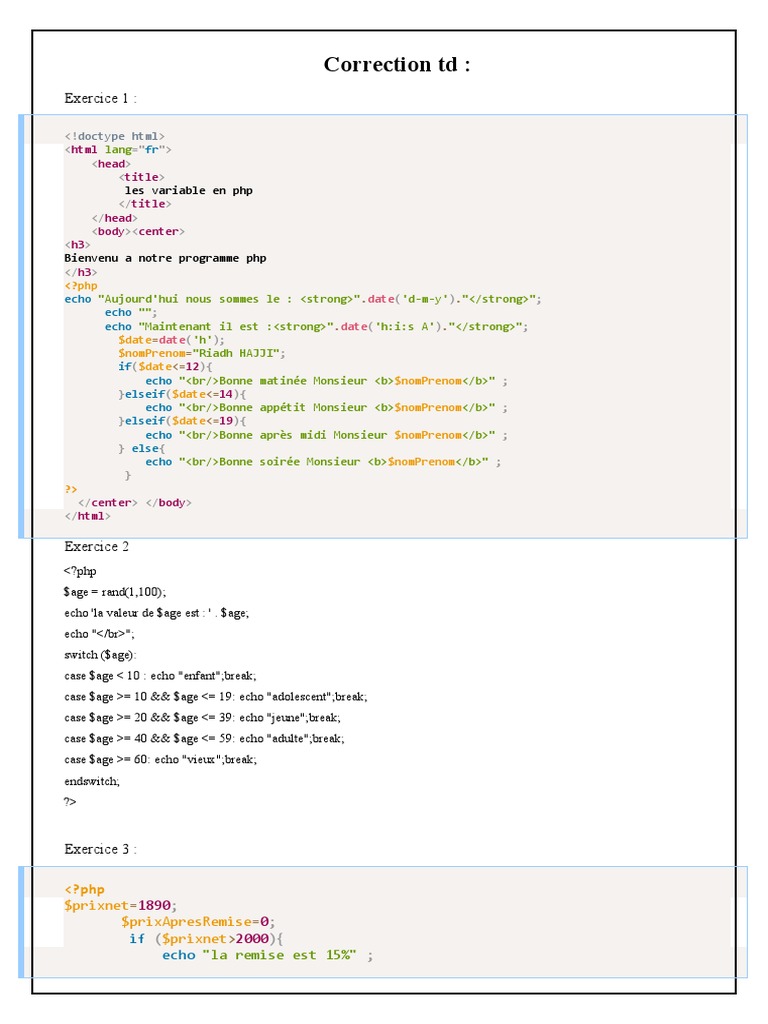Screen dimensions: 768x1024
Task: Click the "Correction td :" title
Action: click(x=397, y=65)
